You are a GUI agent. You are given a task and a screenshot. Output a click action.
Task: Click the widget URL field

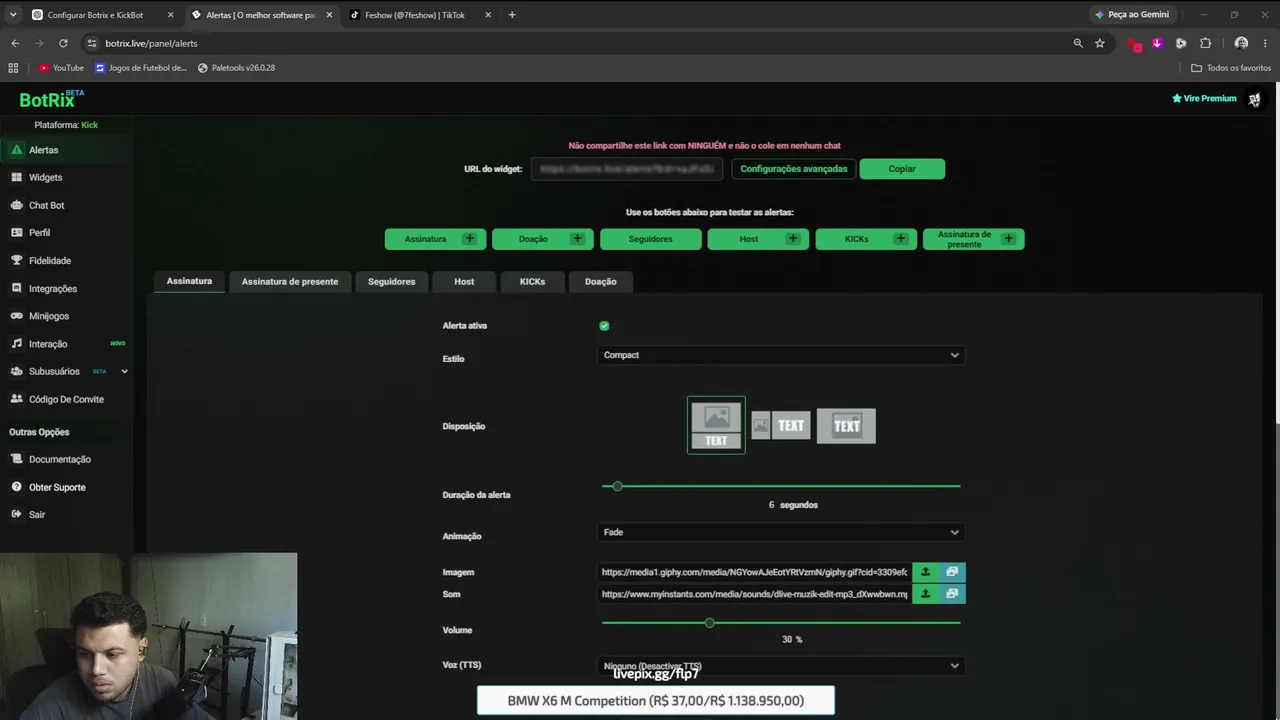coord(627,169)
